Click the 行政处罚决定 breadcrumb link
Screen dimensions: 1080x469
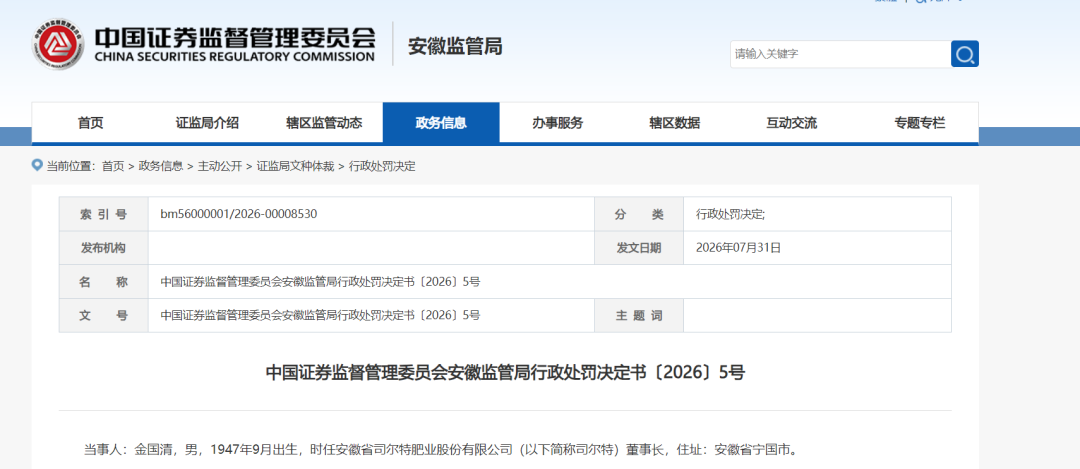(x=382, y=166)
